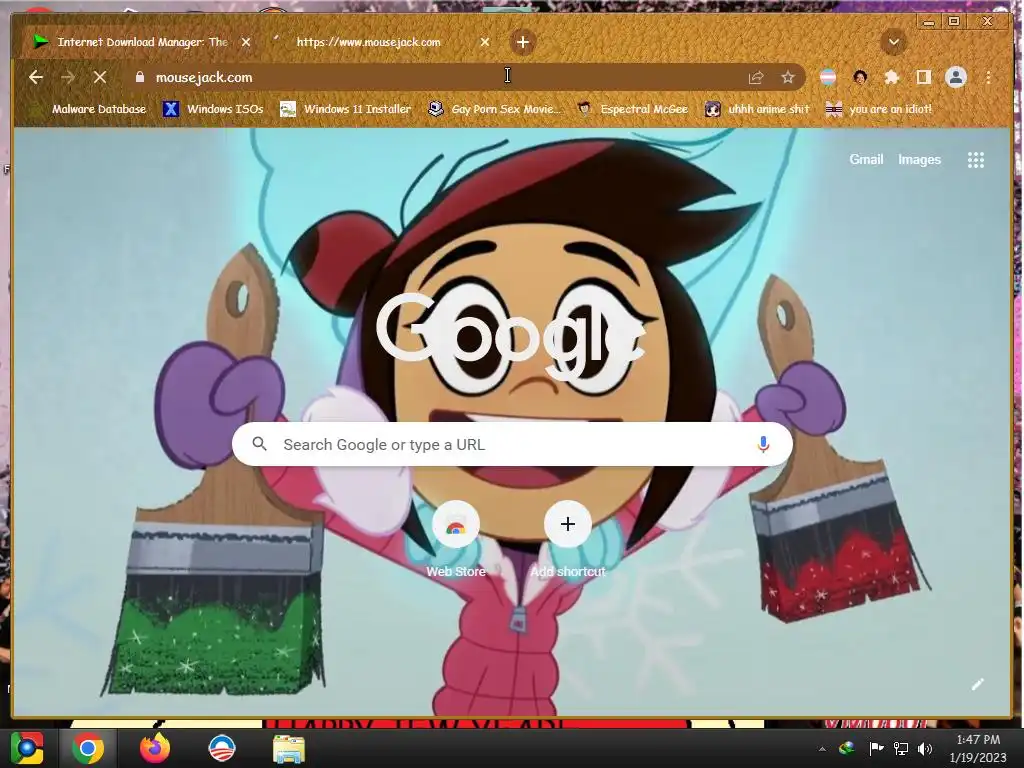Open the network tray icon
This screenshot has width=1024, height=768.
[901, 748]
